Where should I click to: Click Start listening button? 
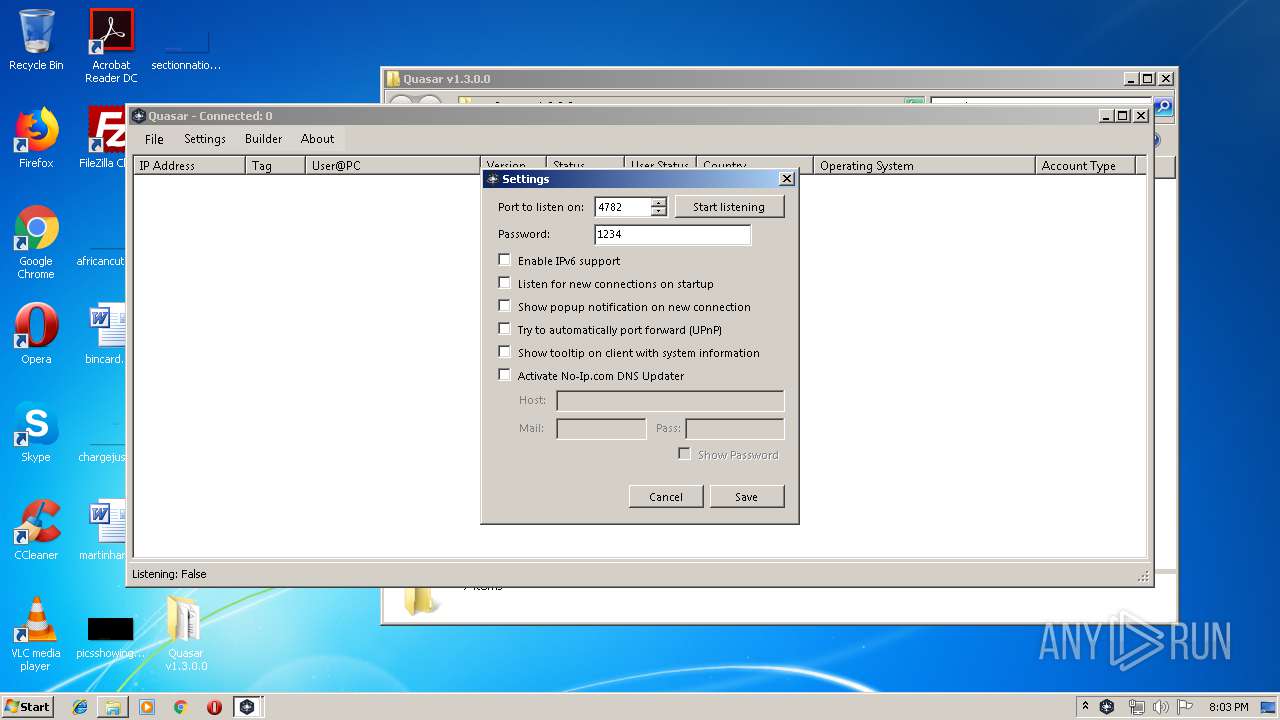729,207
